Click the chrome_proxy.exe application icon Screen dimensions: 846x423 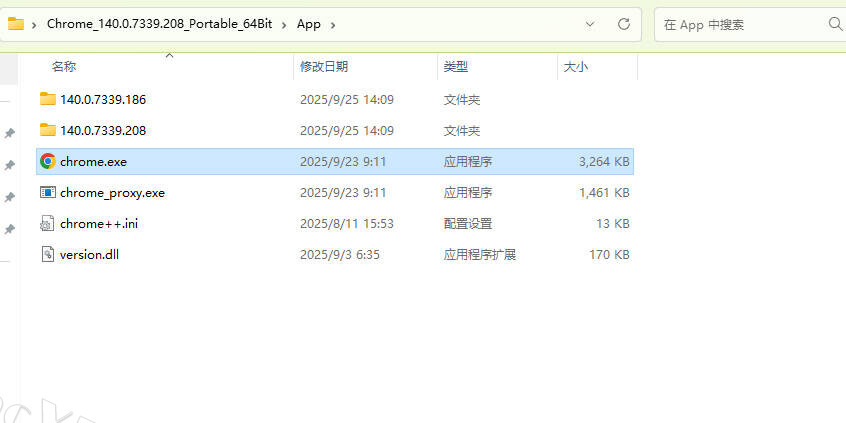[x=47, y=192]
